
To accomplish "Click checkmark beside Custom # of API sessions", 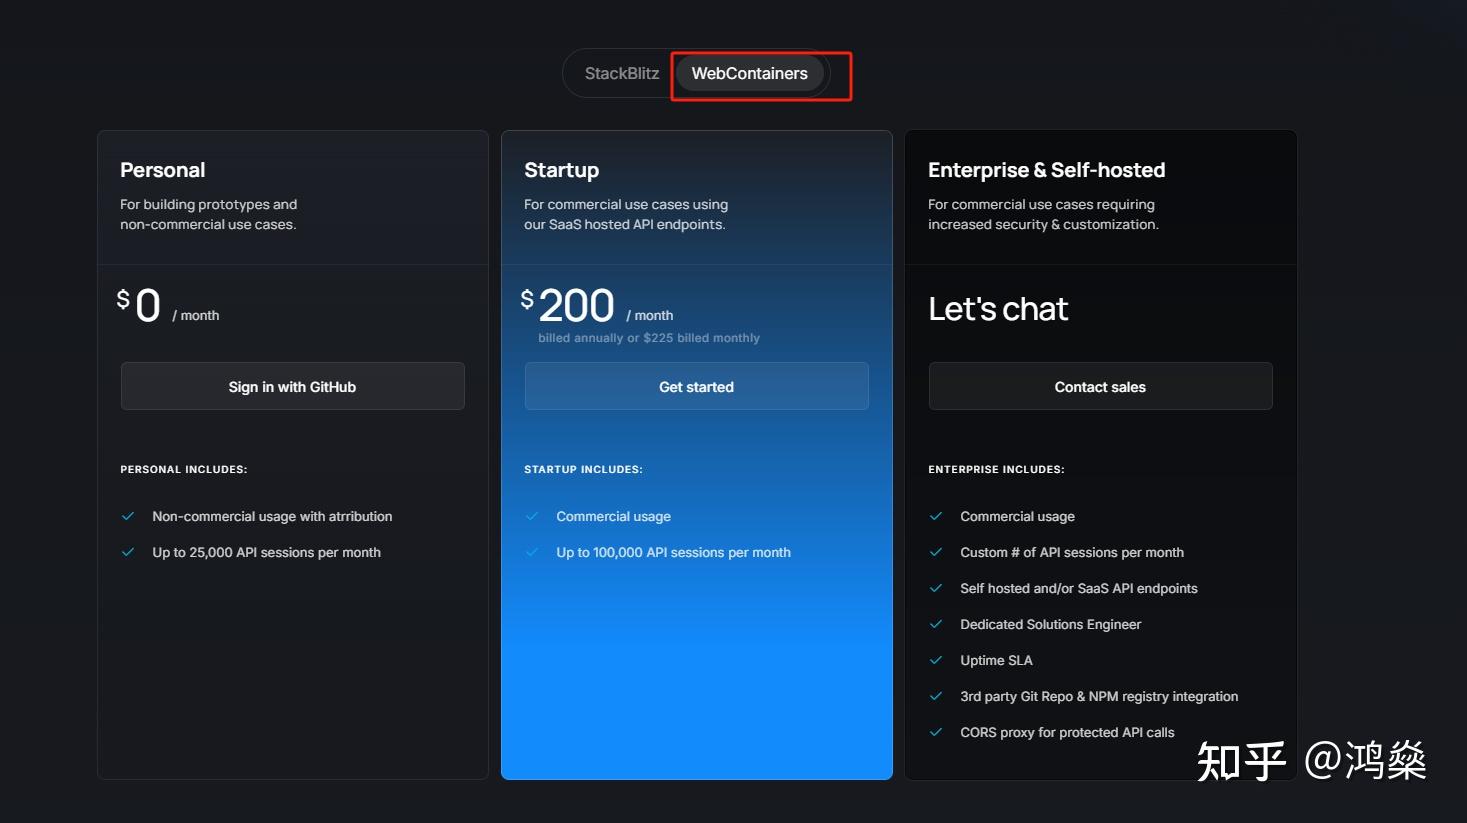I will [936, 553].
